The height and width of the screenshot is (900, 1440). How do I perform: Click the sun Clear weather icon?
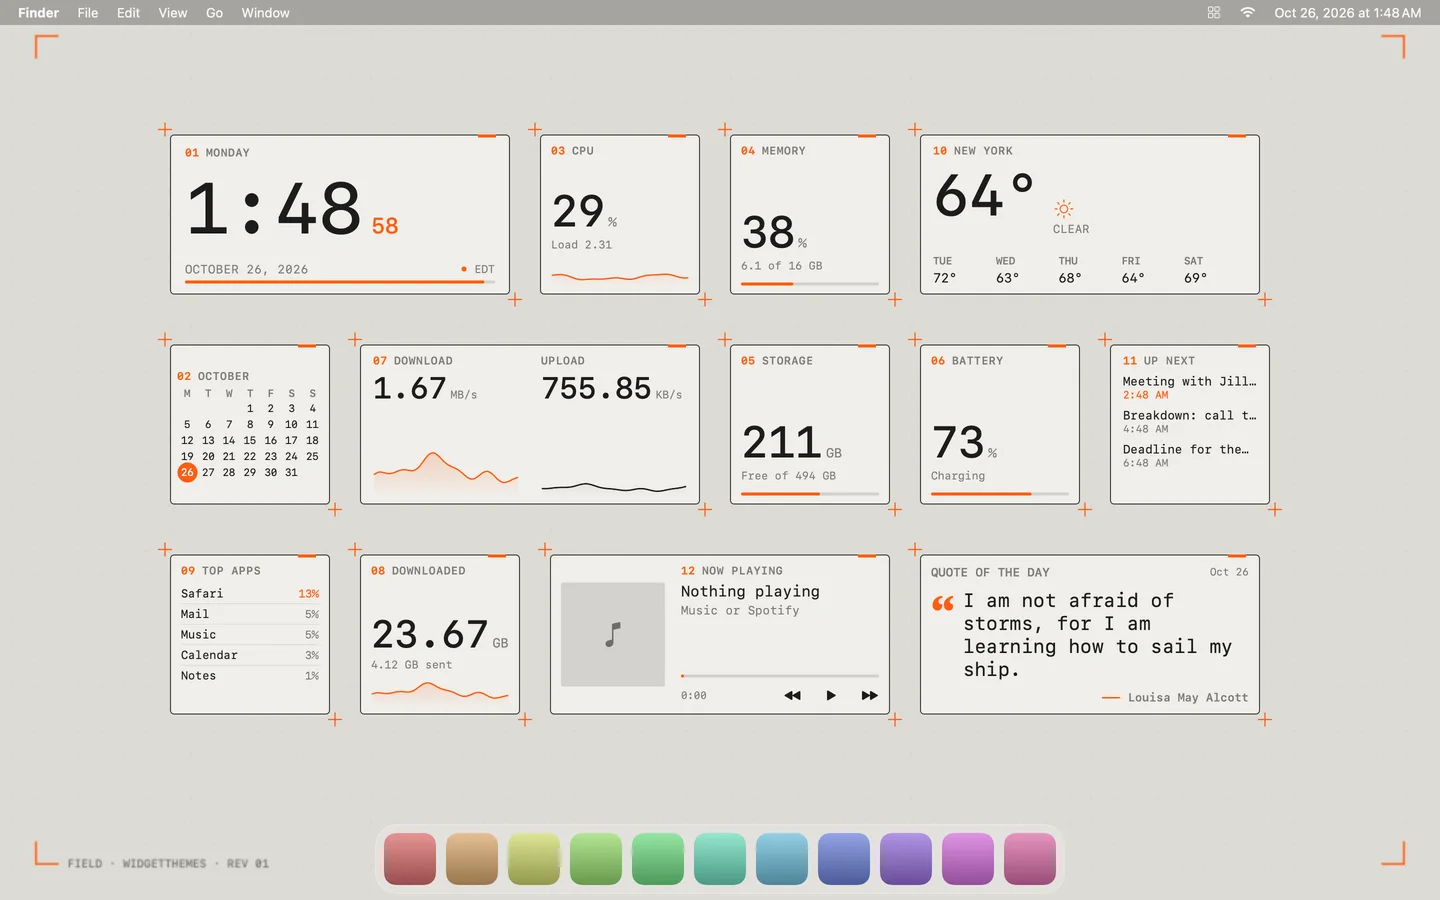pos(1064,209)
